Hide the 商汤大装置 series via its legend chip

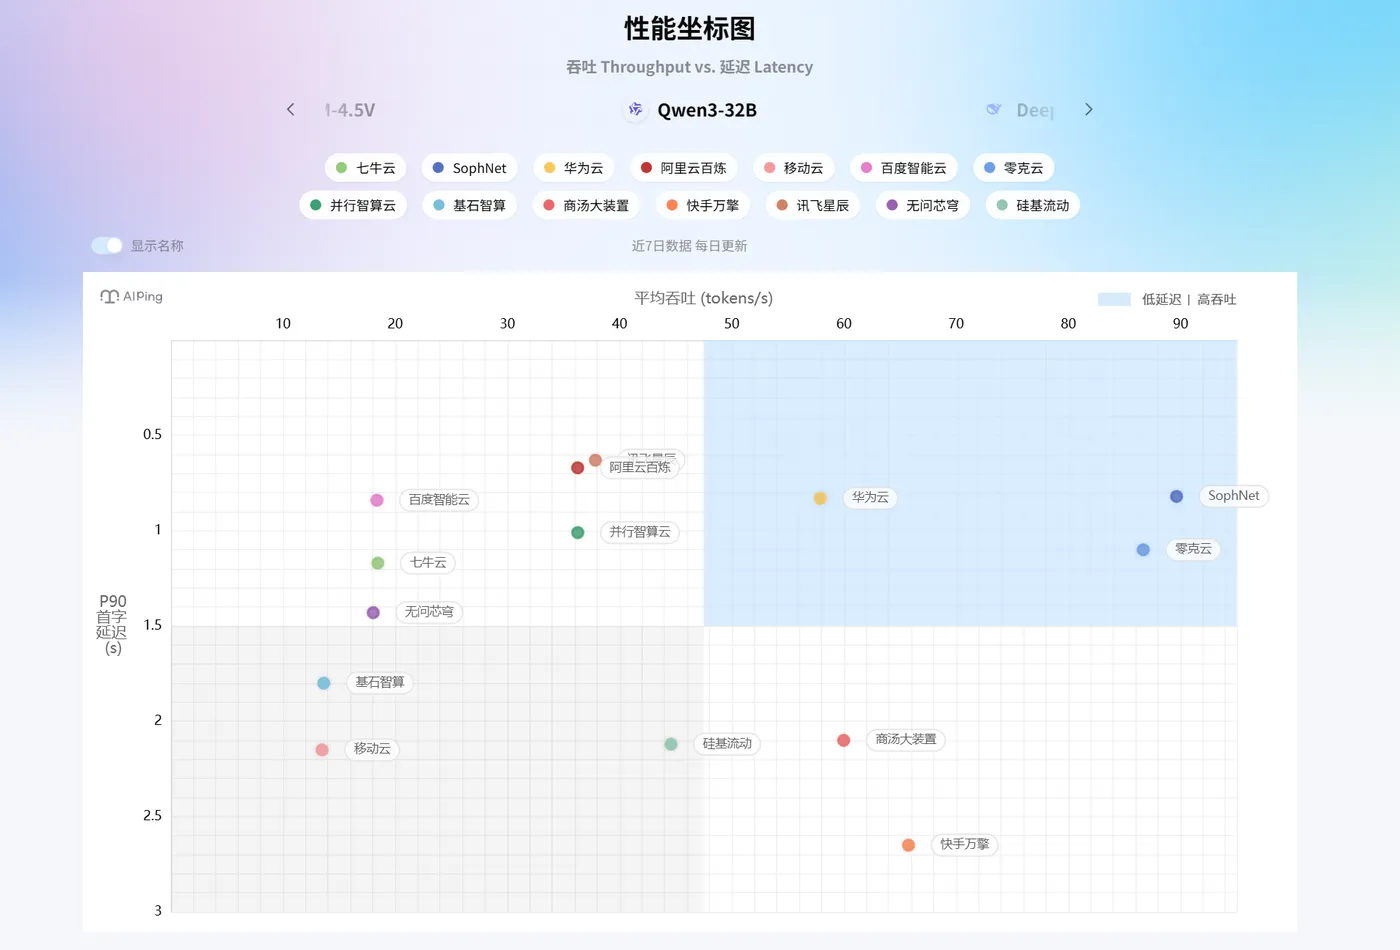pyautogui.click(x=586, y=205)
